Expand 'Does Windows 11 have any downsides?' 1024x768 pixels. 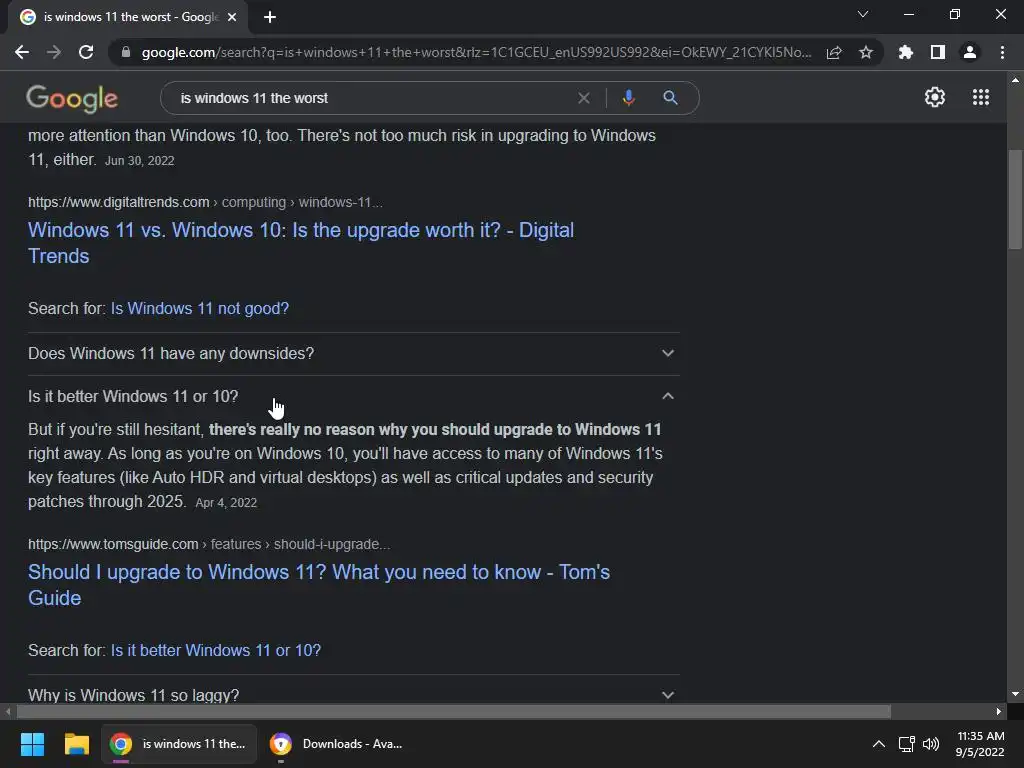tap(353, 353)
